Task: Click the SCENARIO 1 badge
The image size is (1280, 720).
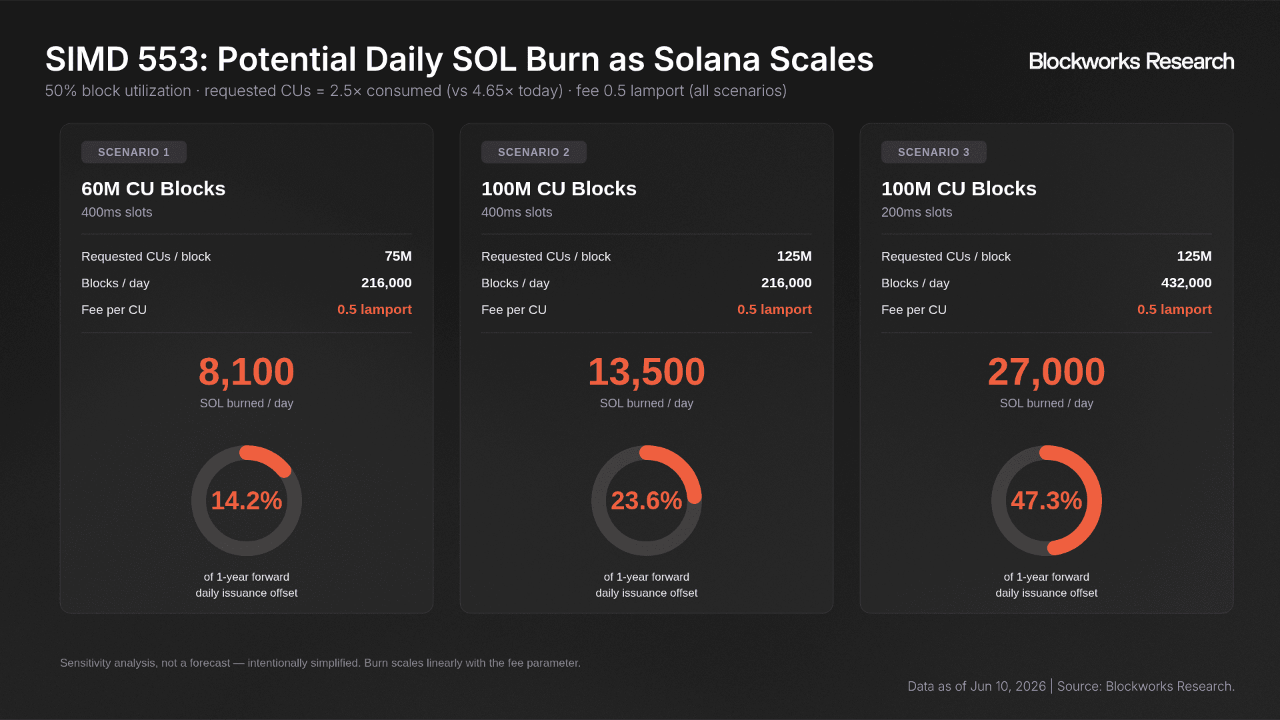Action: click(x=134, y=152)
